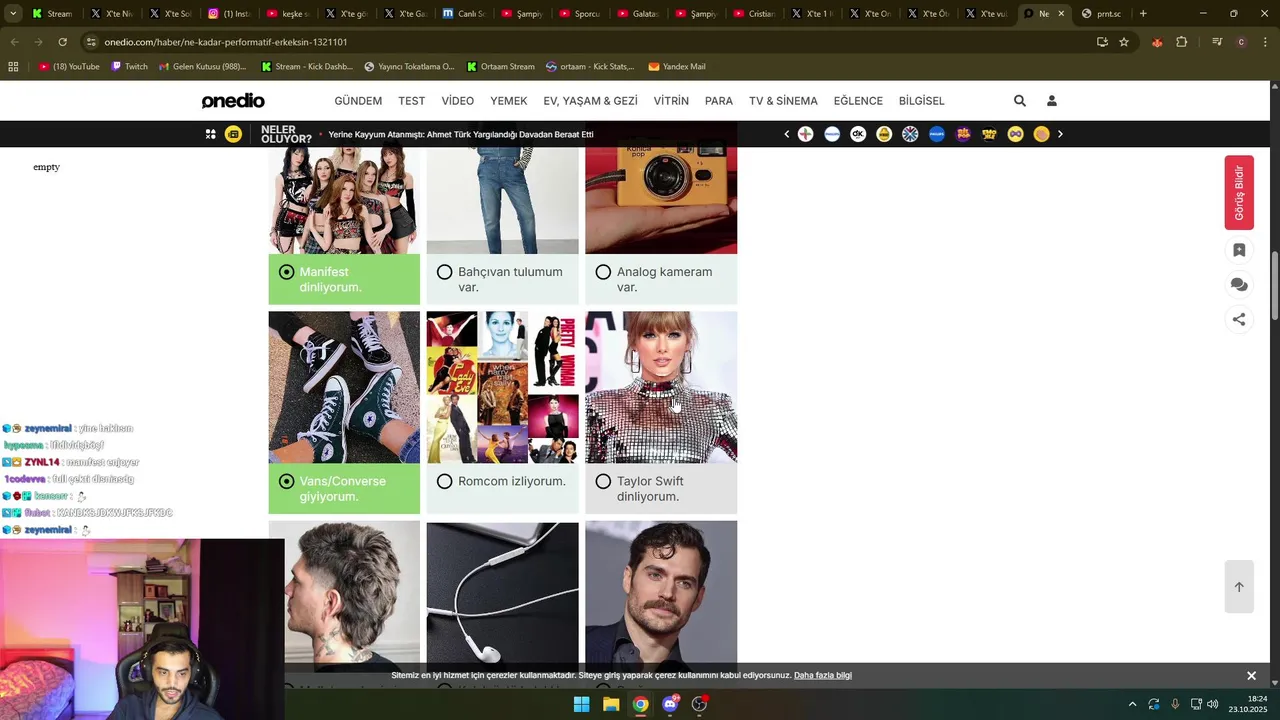Open the GÜNDEM menu

(x=358, y=101)
